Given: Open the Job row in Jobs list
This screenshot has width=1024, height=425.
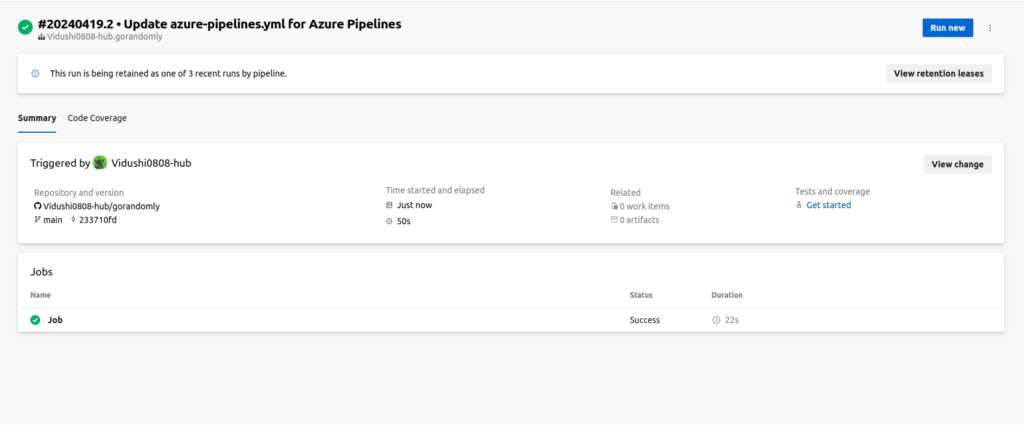Looking at the screenshot, I should click(x=55, y=320).
